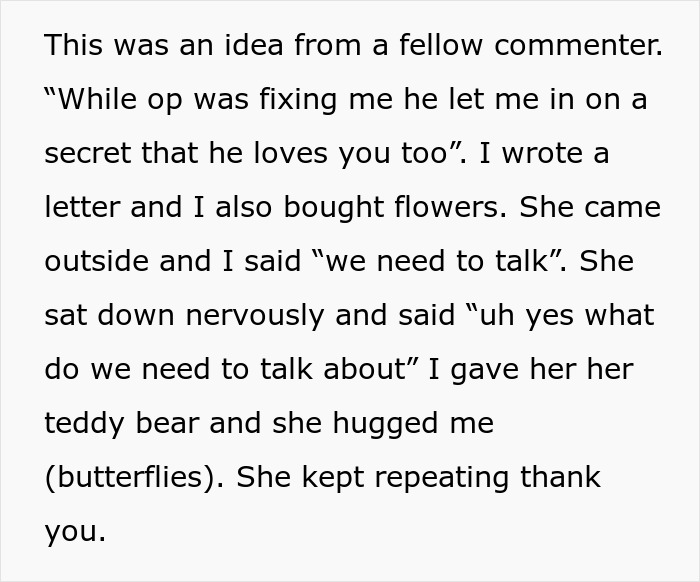Click the word "letter"
The height and width of the screenshot is (582, 700).
point(84,208)
